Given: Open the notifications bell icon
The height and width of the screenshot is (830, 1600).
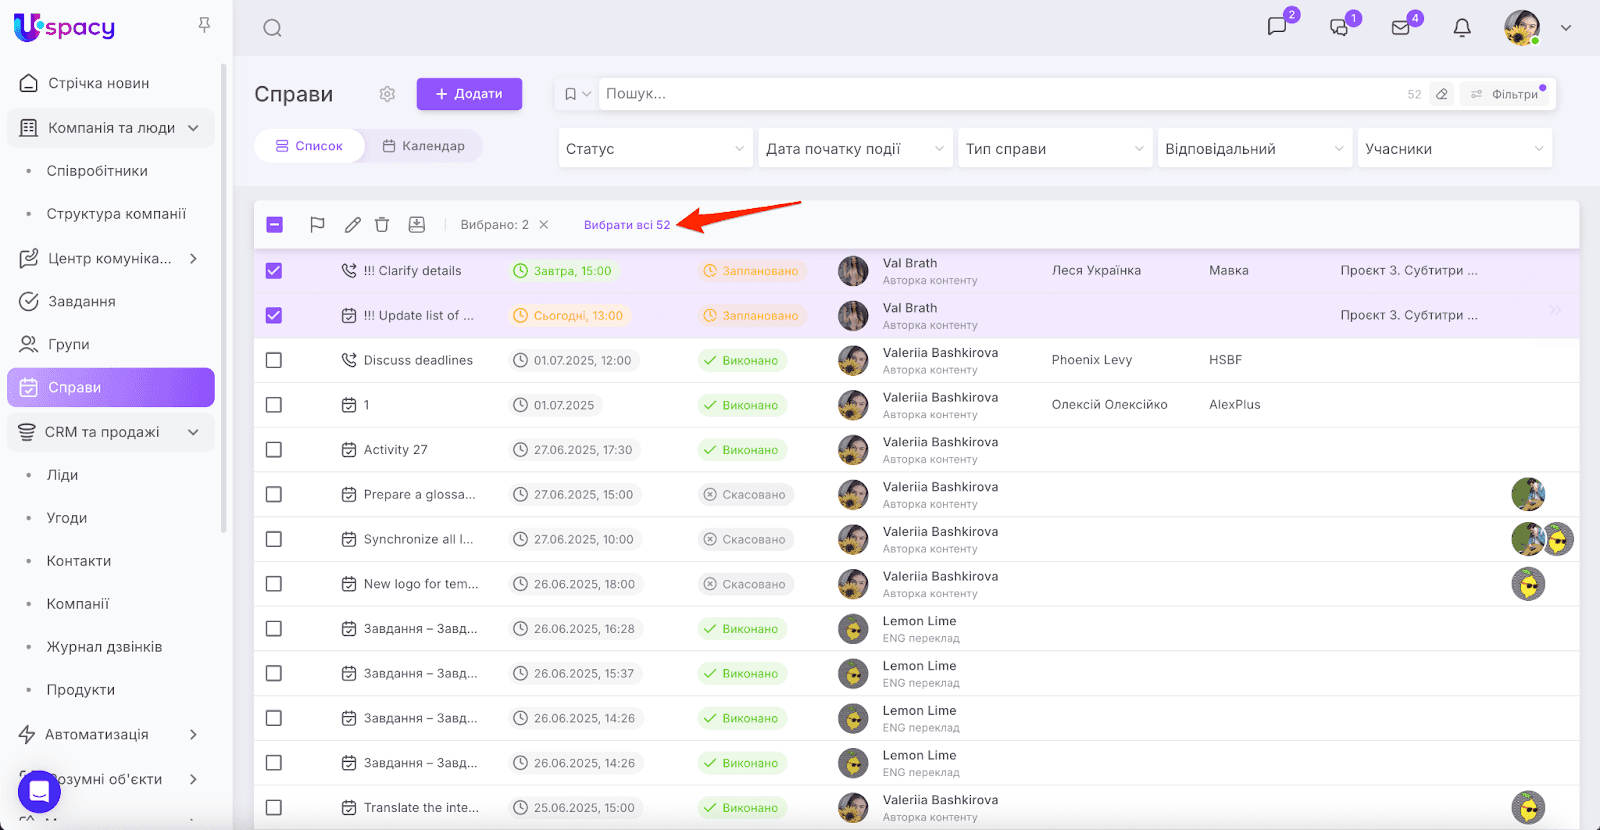Looking at the screenshot, I should (x=1462, y=28).
